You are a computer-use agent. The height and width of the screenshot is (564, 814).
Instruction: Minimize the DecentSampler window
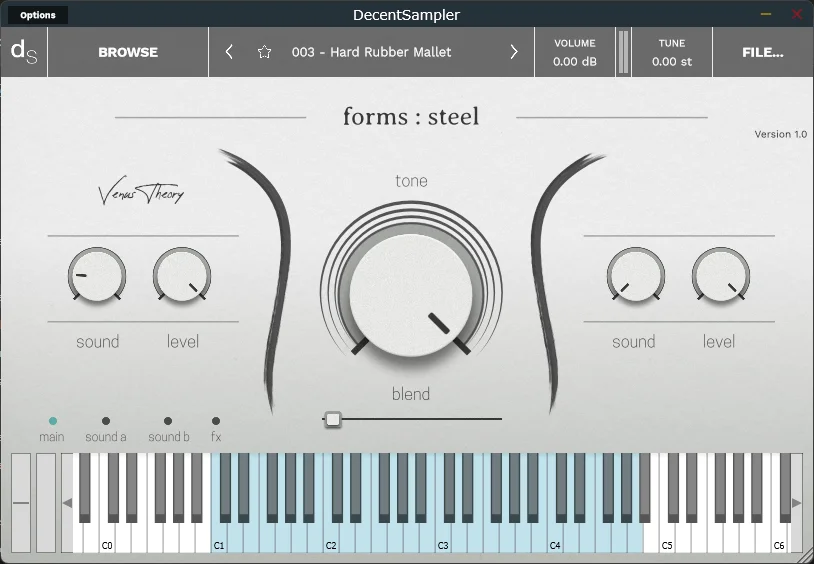766,14
